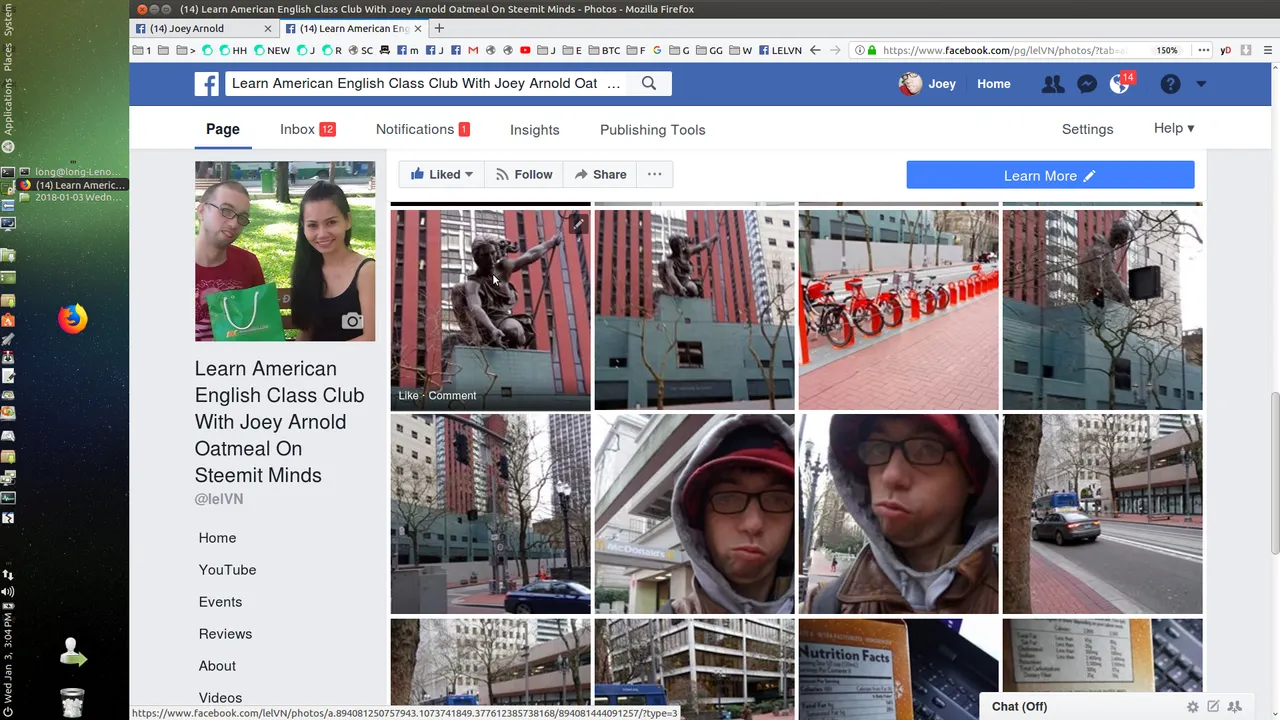This screenshot has height=720, width=1280.
Task: Open the GG bookmarks folder
Action: (x=708, y=50)
